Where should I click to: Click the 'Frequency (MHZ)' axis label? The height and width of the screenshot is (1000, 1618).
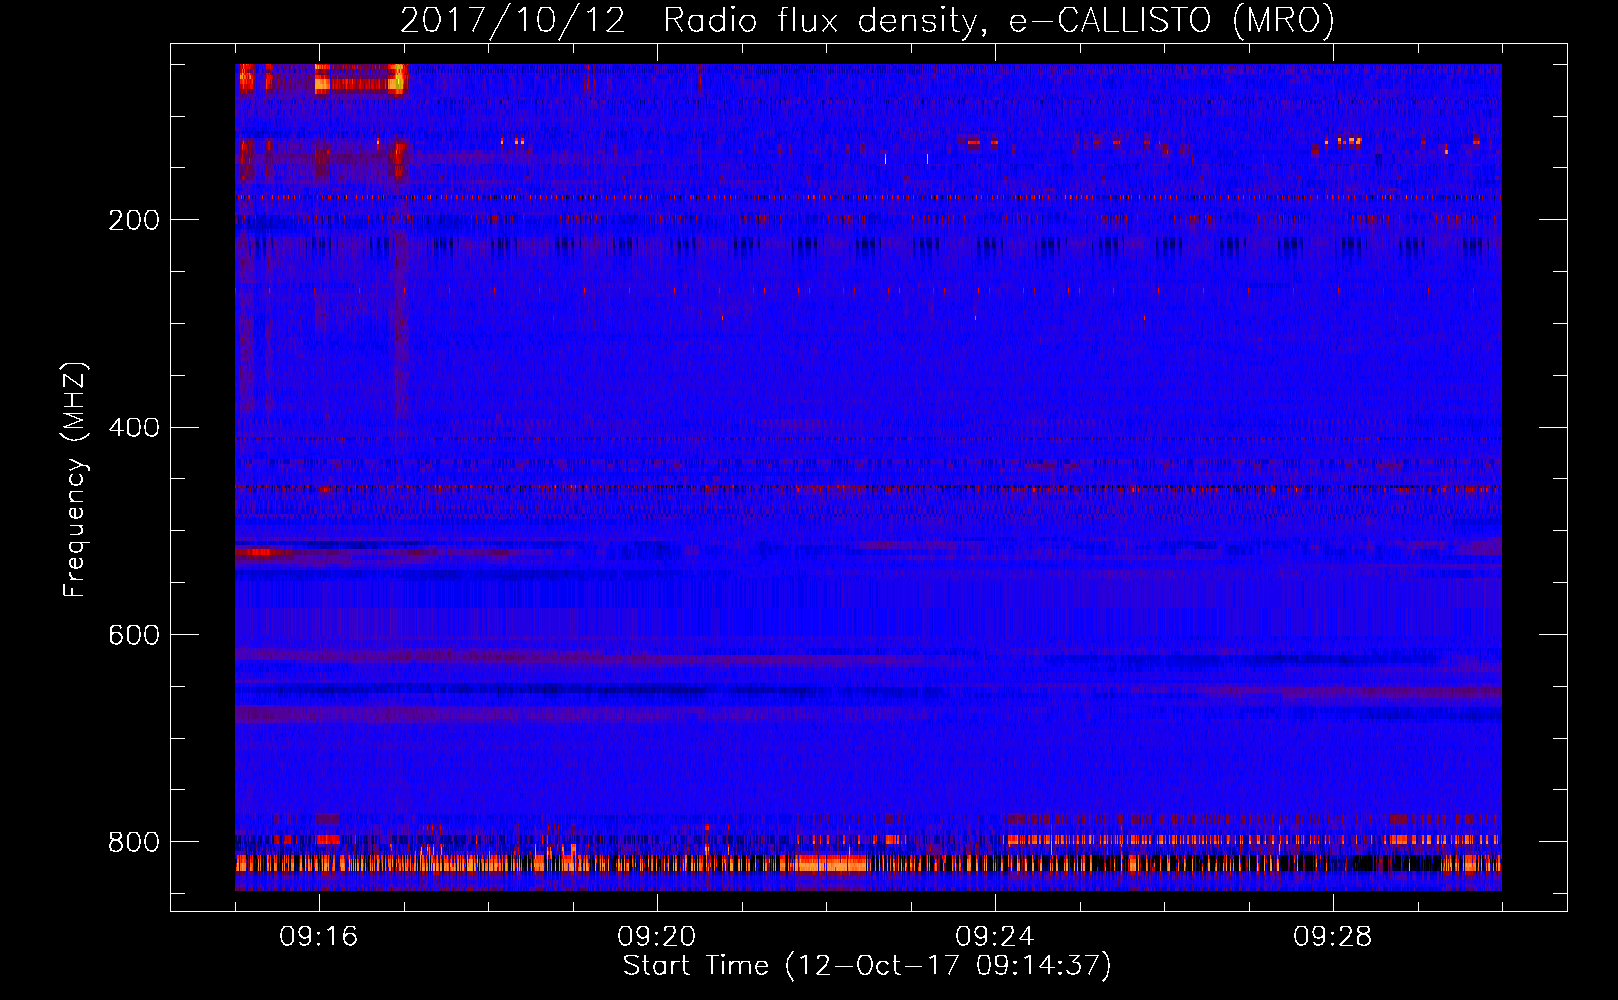click(x=75, y=479)
